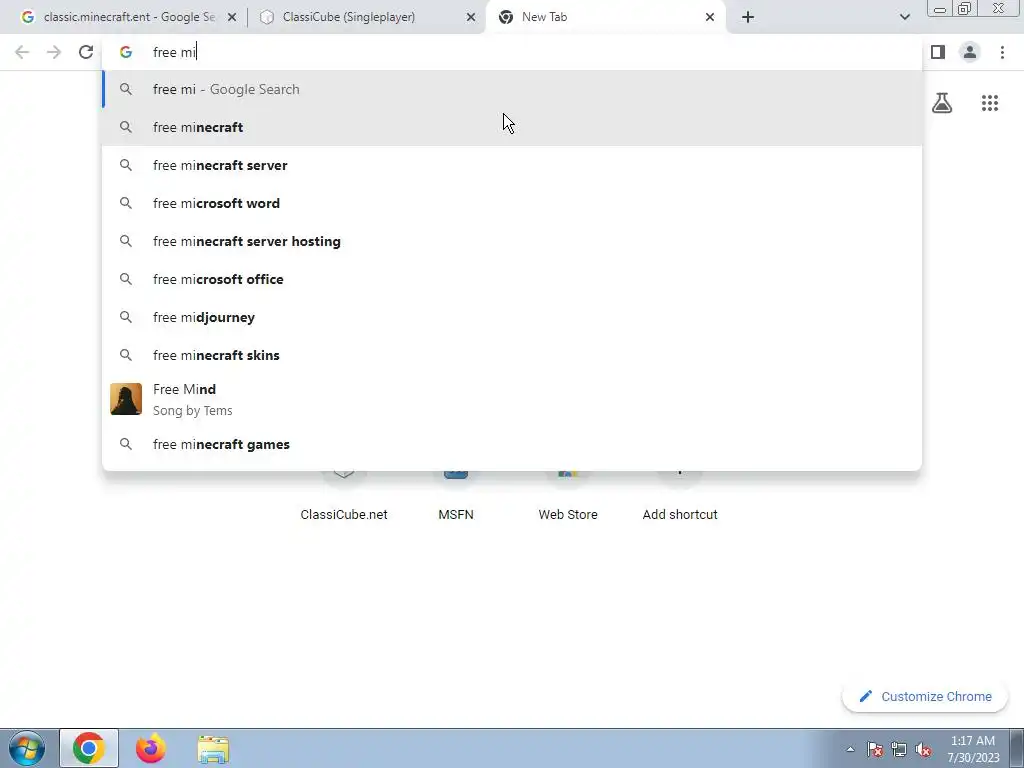Click Chrome icon in the taskbar
This screenshot has width=1024, height=768.
pyautogui.click(x=89, y=748)
